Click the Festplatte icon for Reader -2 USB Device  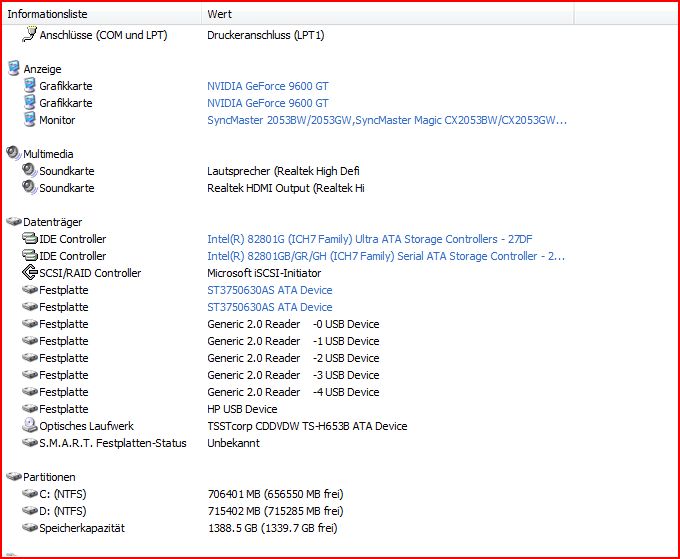30,357
